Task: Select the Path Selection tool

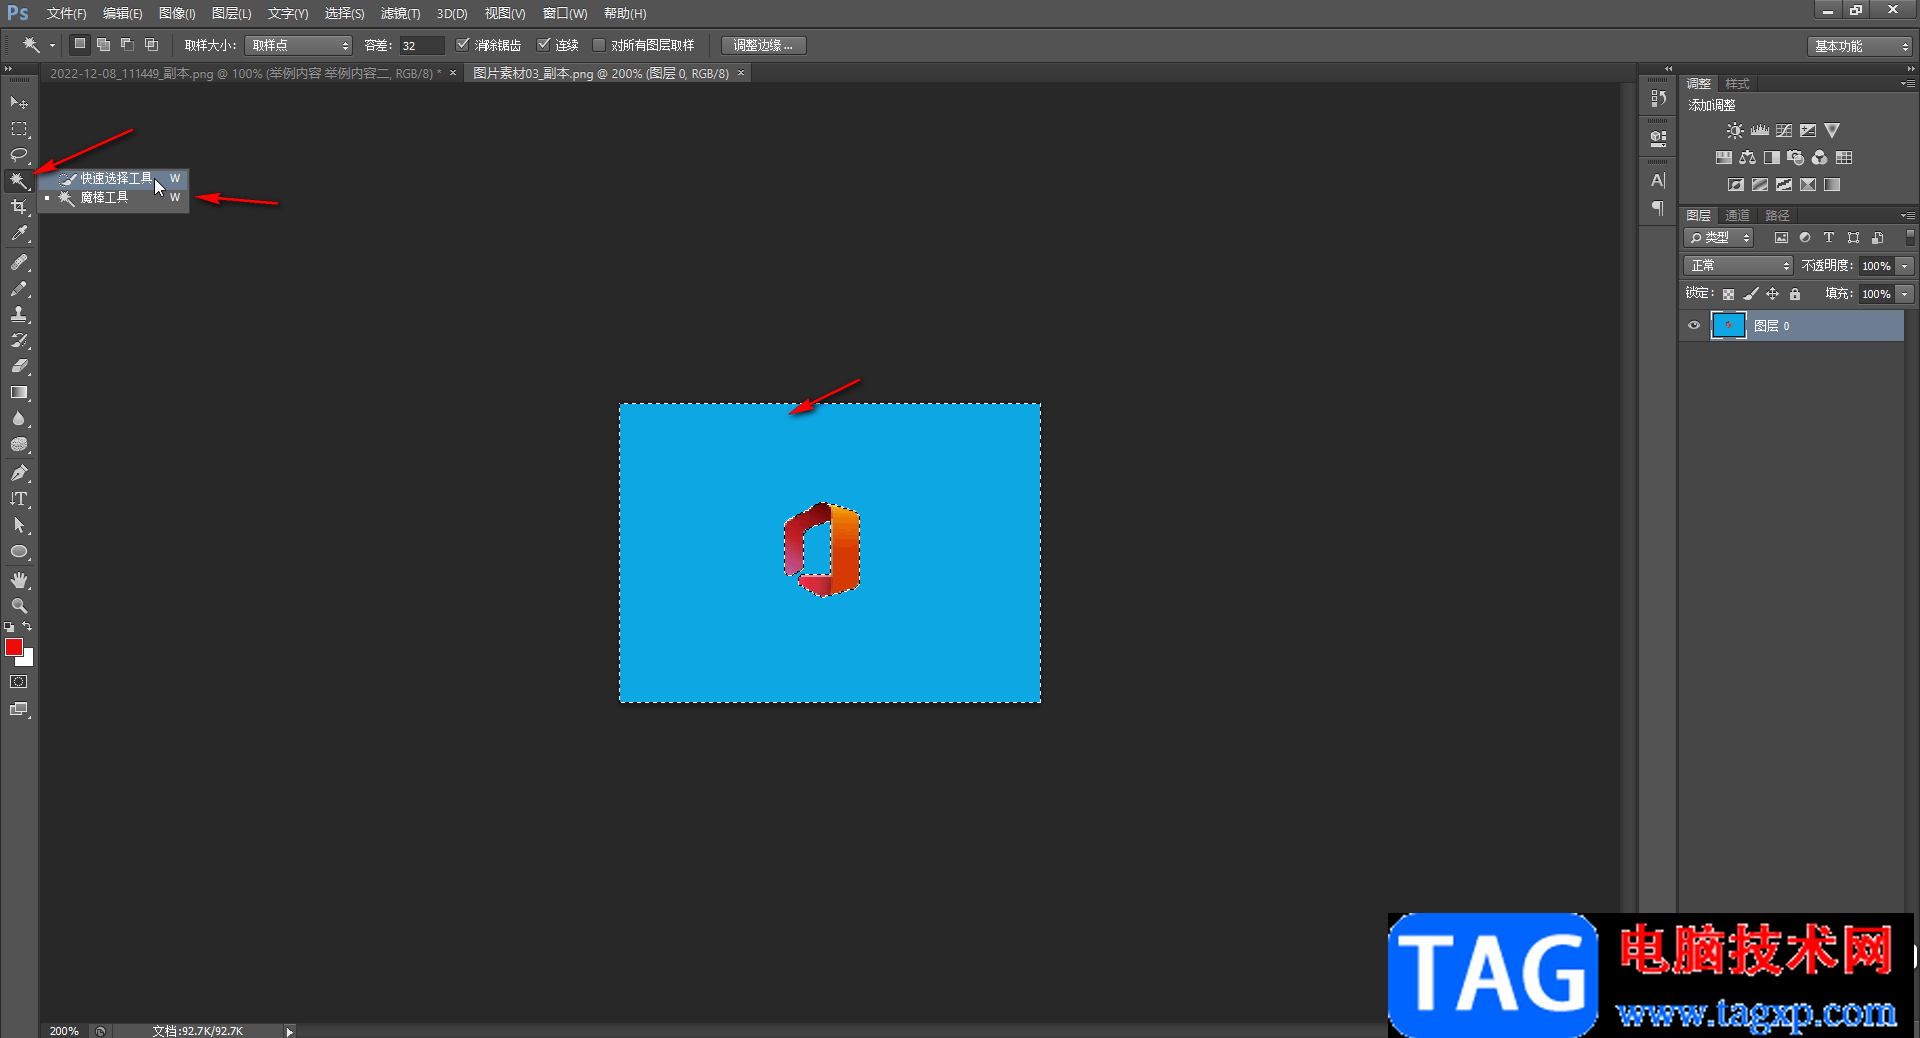Action: click(x=19, y=525)
